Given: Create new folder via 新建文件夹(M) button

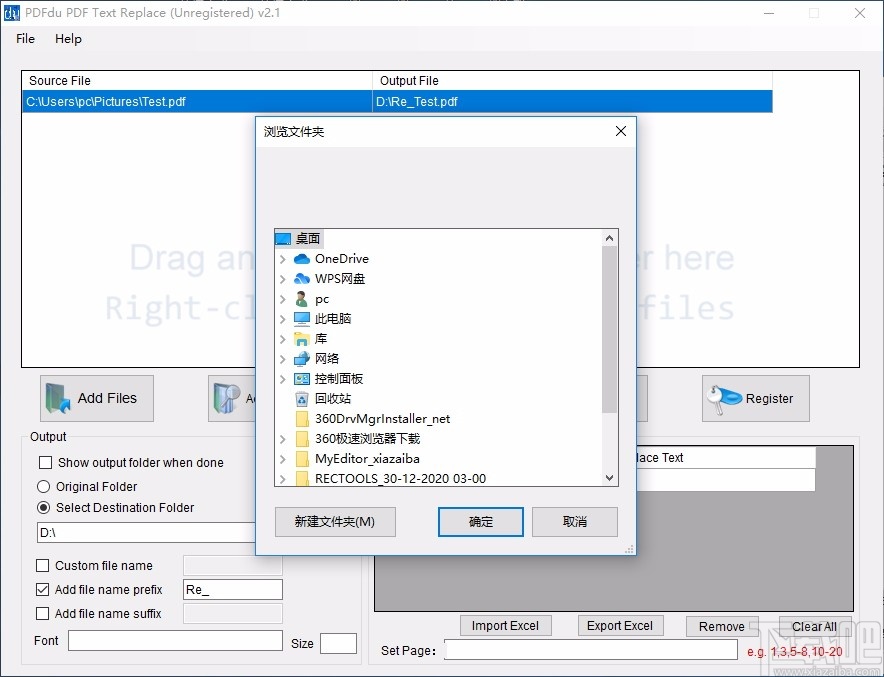Looking at the screenshot, I should [x=334, y=522].
